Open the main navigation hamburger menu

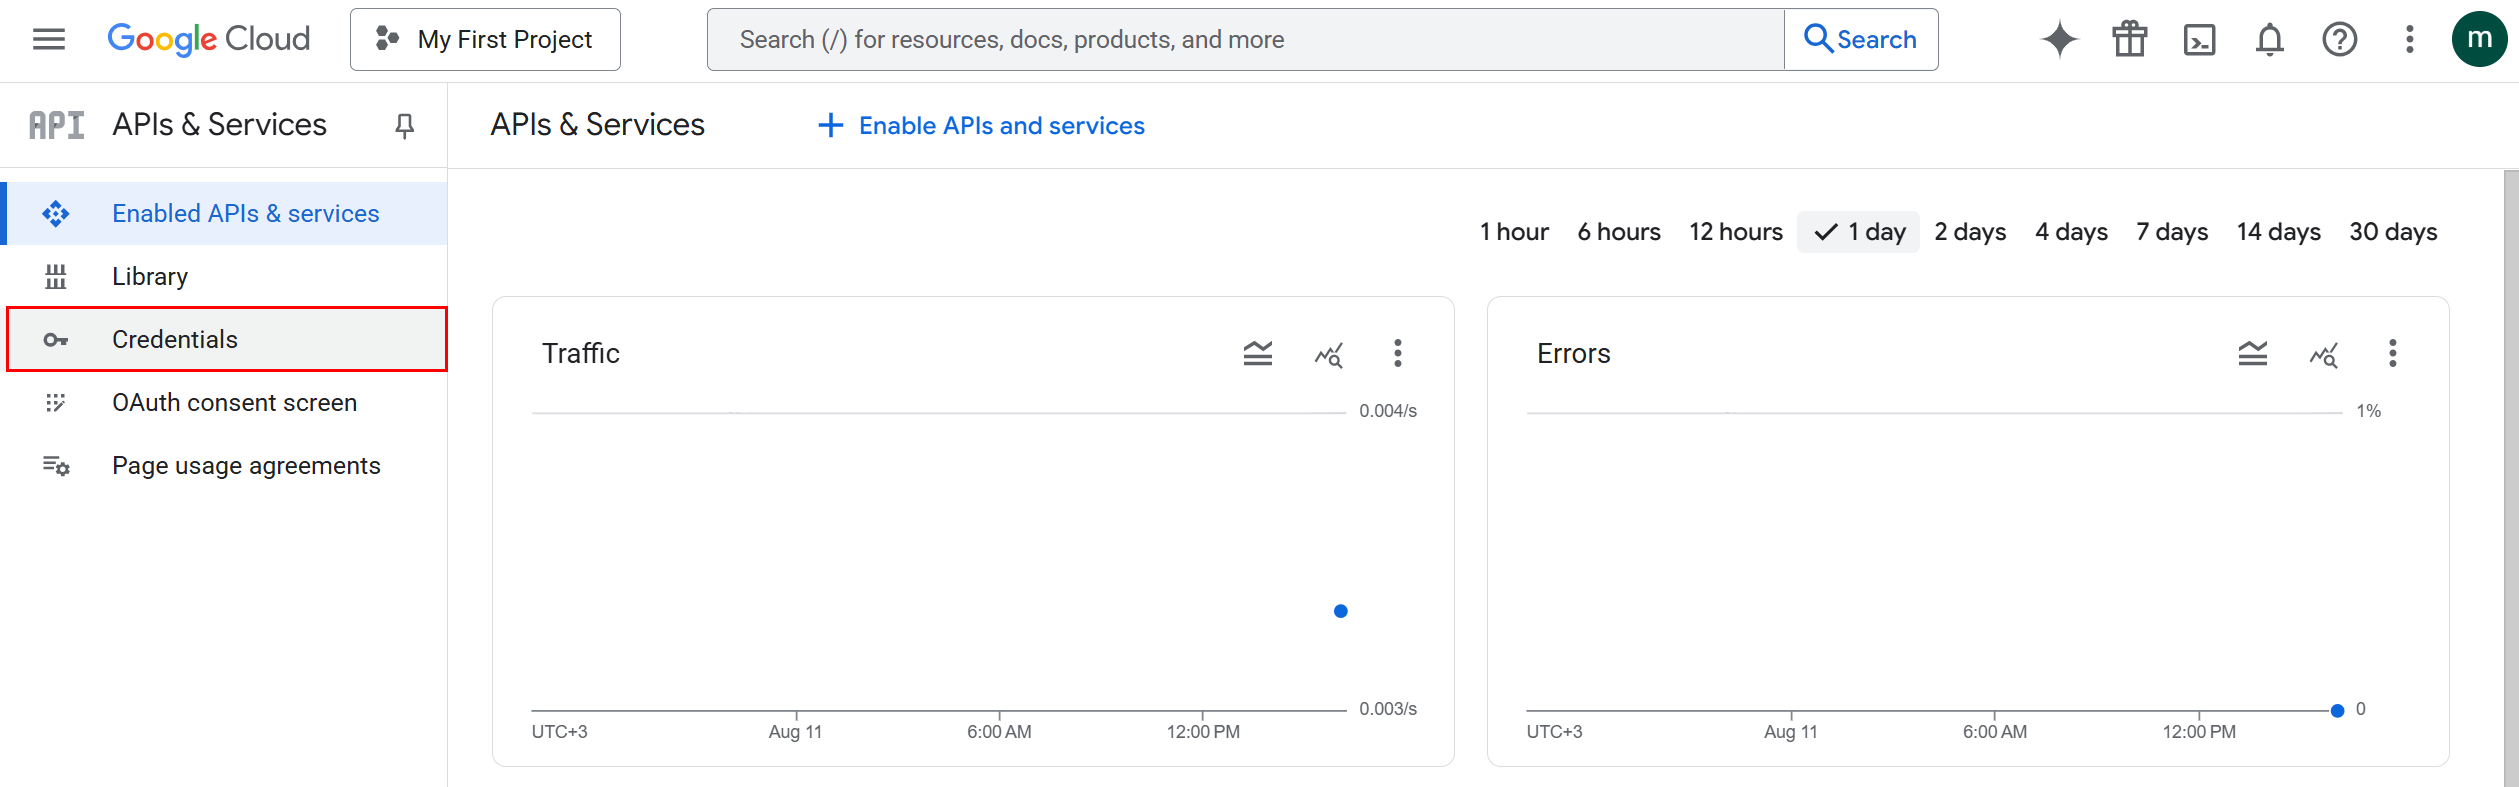point(49,39)
